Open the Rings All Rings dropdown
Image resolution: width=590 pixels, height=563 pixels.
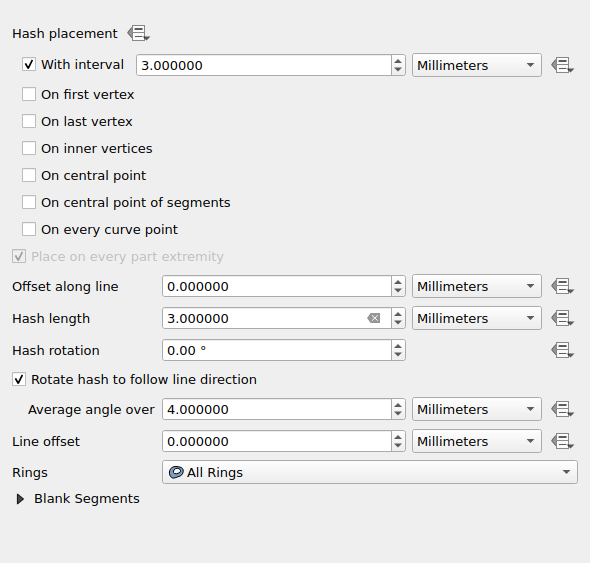[370, 472]
